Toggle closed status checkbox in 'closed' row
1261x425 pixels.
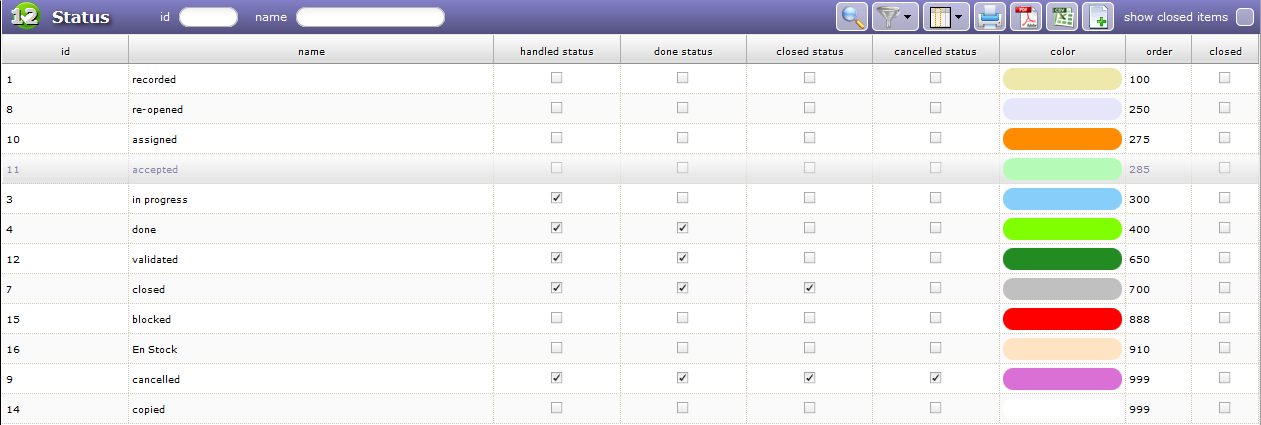809,288
